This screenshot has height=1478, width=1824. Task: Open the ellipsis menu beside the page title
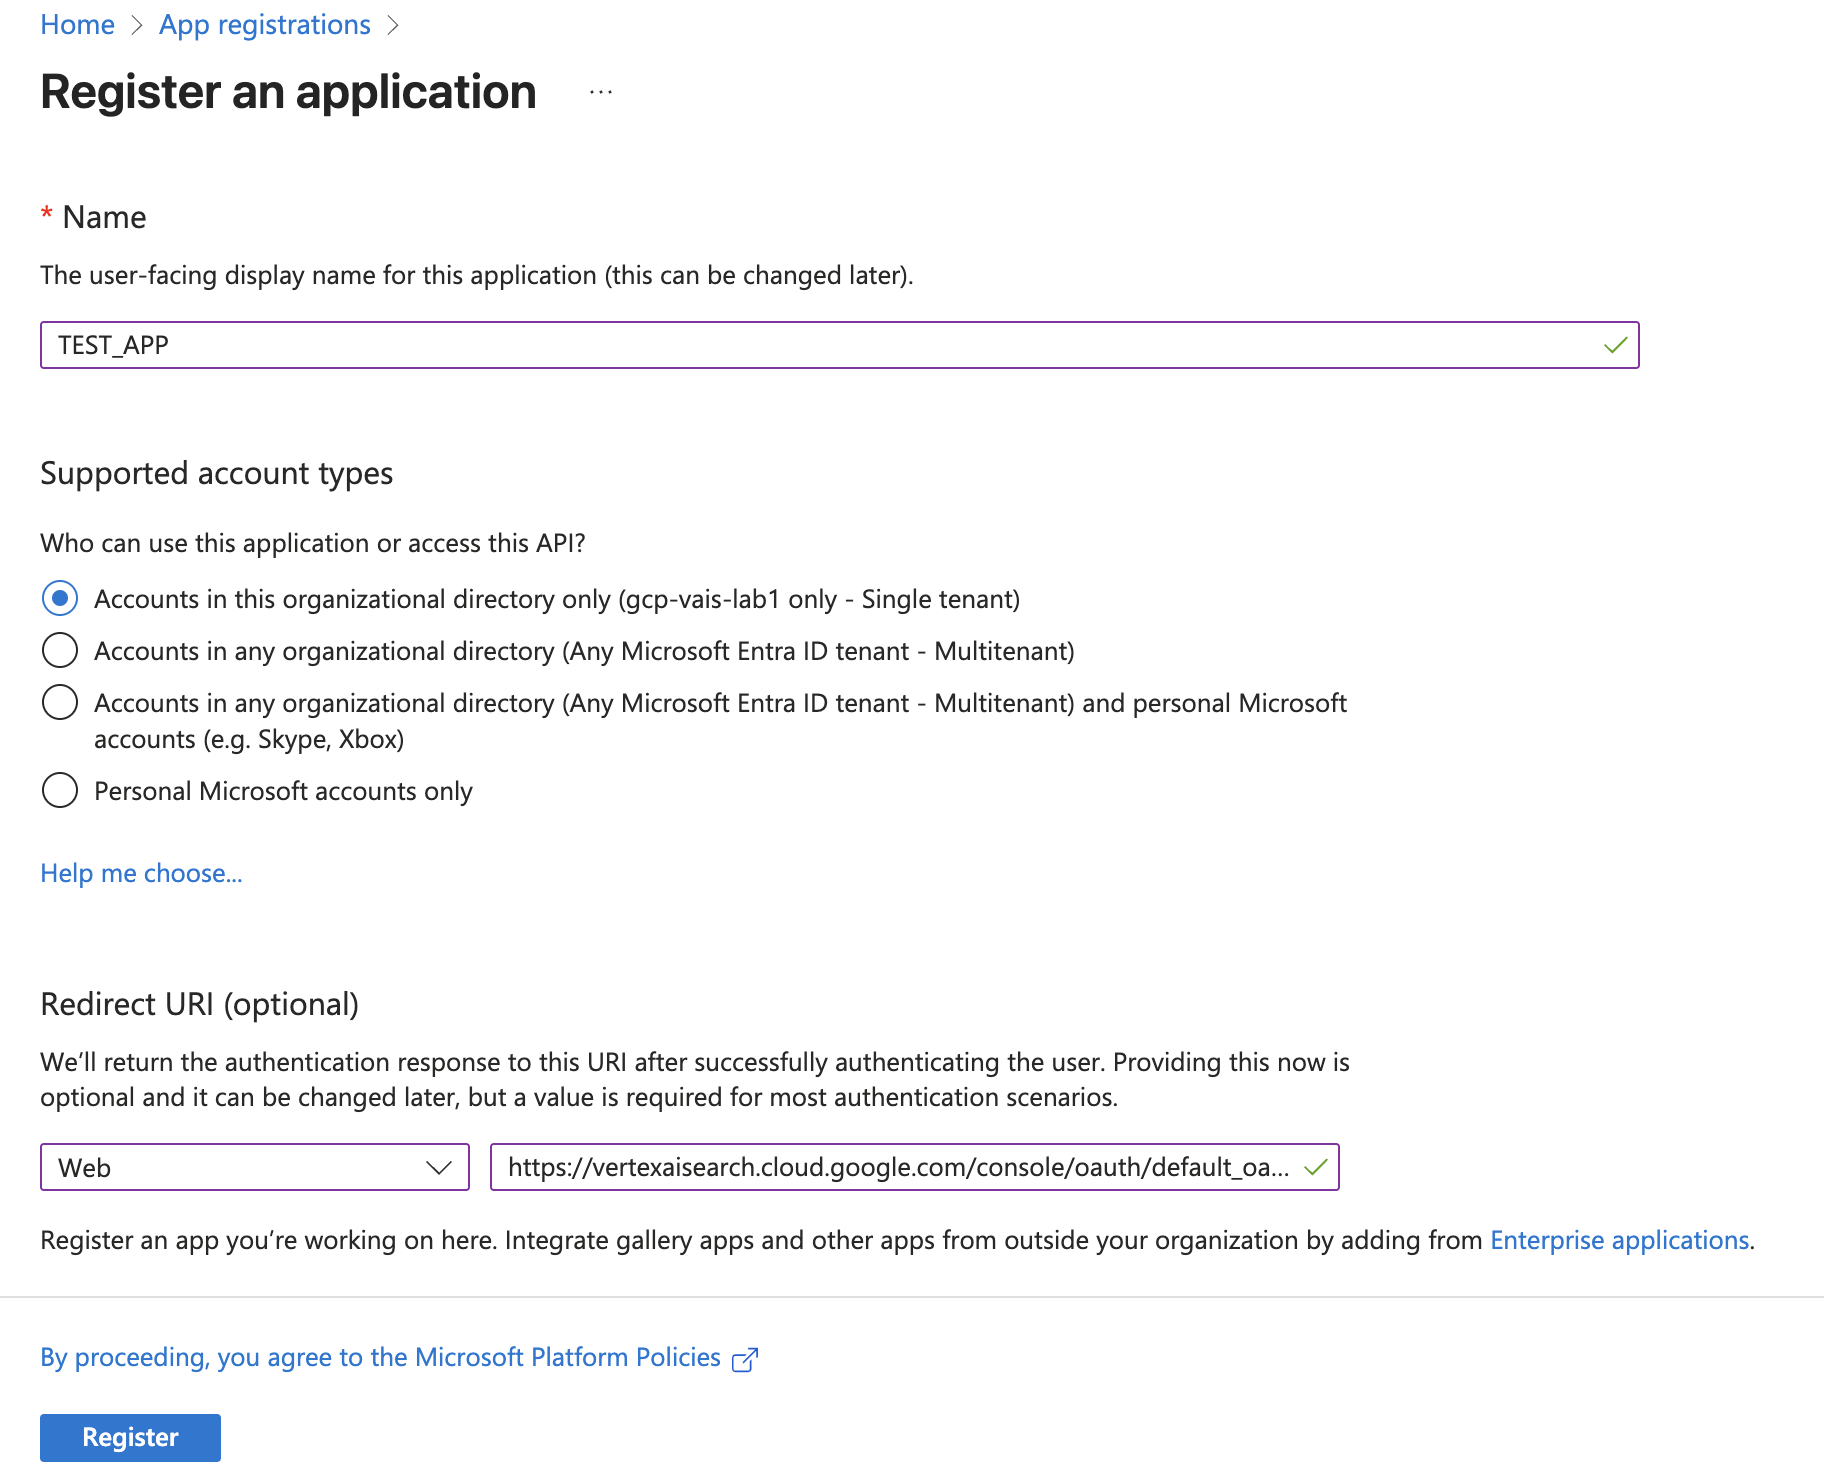[600, 93]
